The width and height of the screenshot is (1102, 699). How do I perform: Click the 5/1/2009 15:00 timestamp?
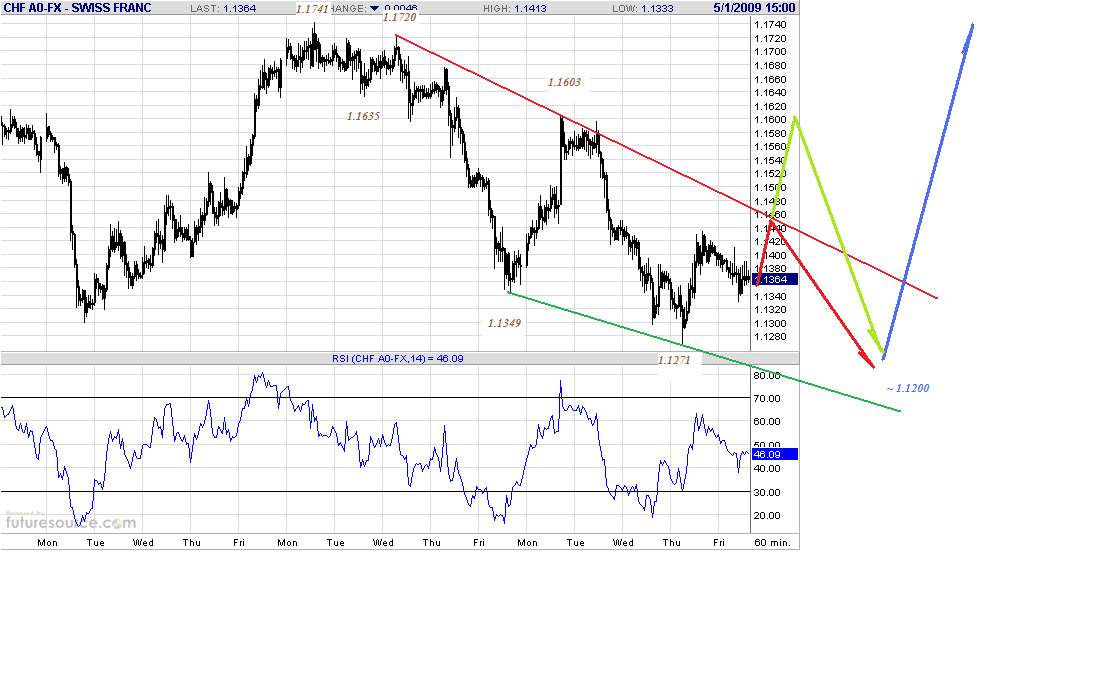tap(754, 8)
